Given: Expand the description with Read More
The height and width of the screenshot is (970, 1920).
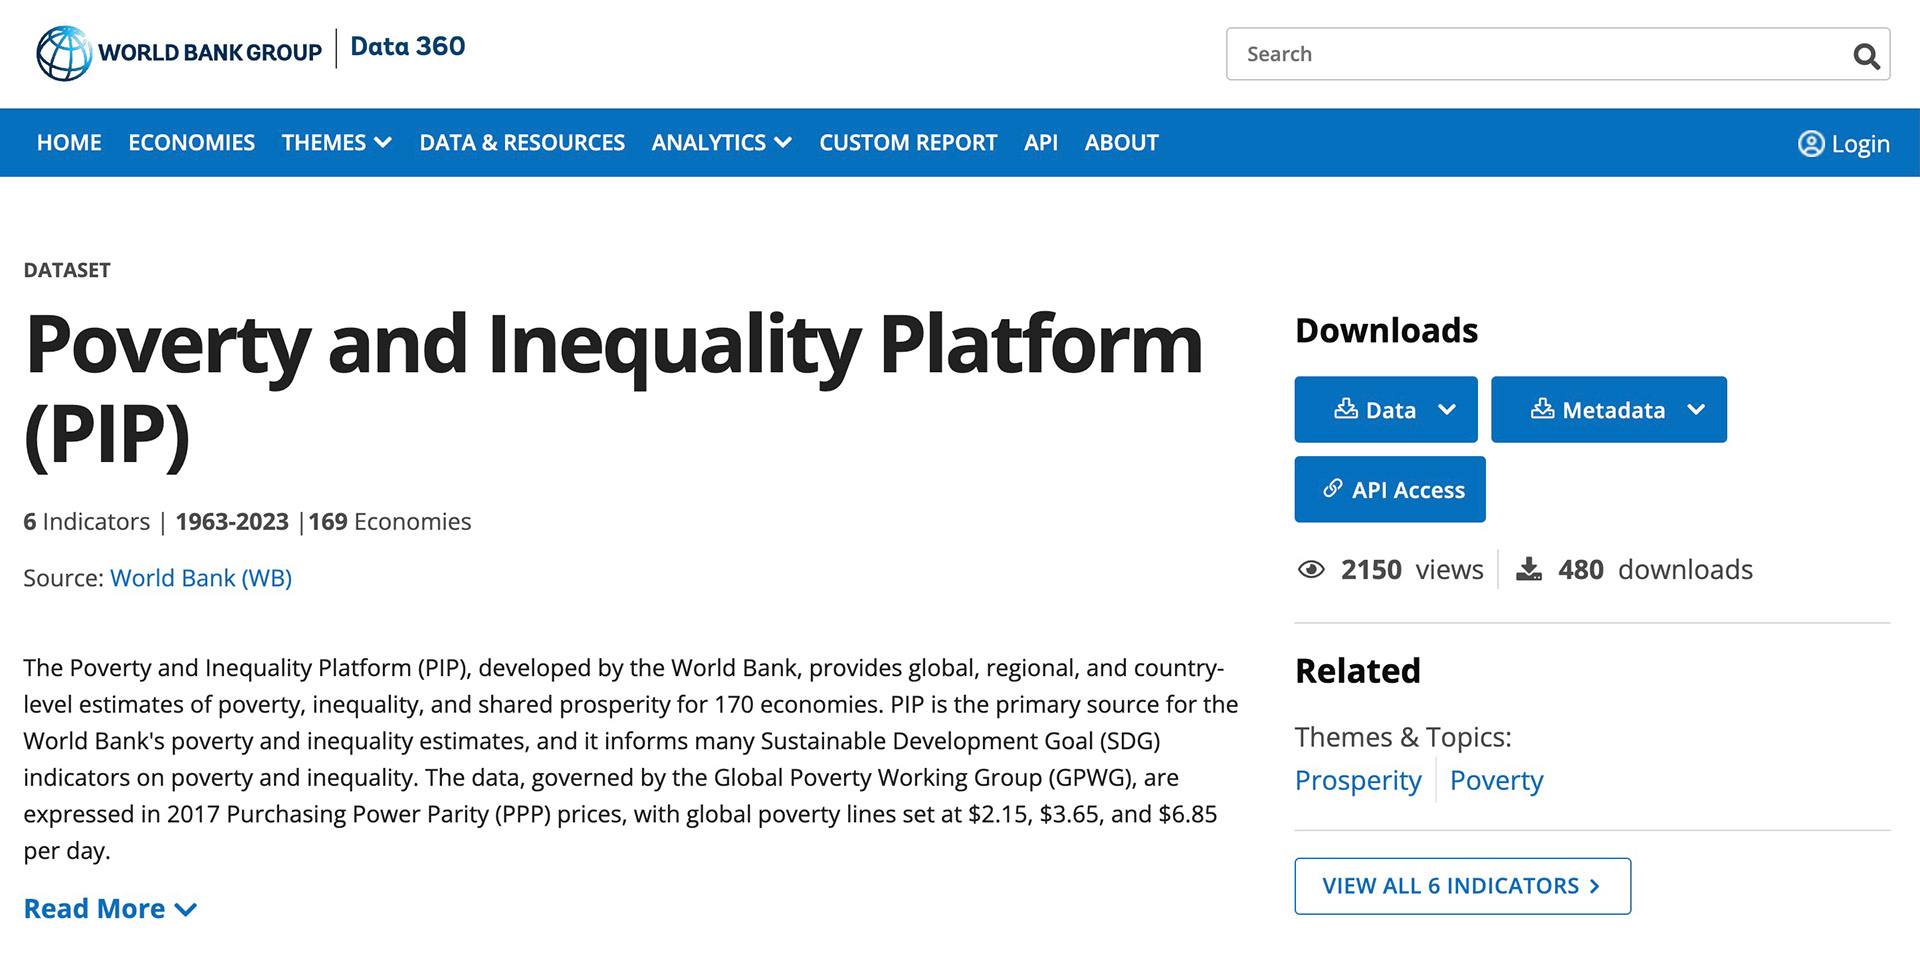Looking at the screenshot, I should (x=110, y=909).
